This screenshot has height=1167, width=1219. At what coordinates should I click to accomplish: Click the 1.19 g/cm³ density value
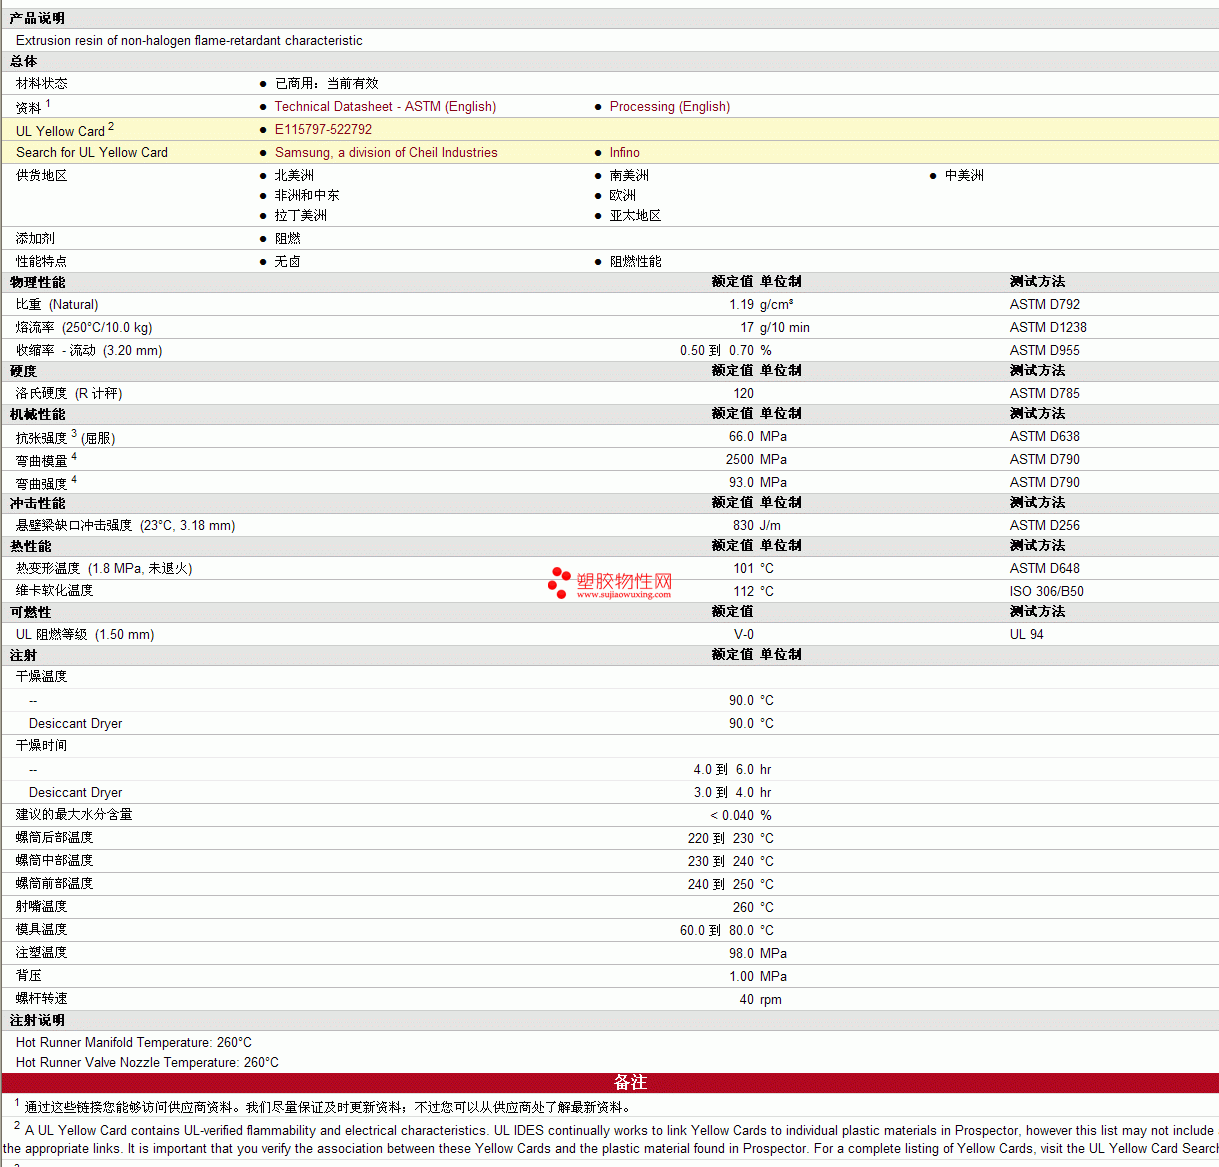point(761,305)
